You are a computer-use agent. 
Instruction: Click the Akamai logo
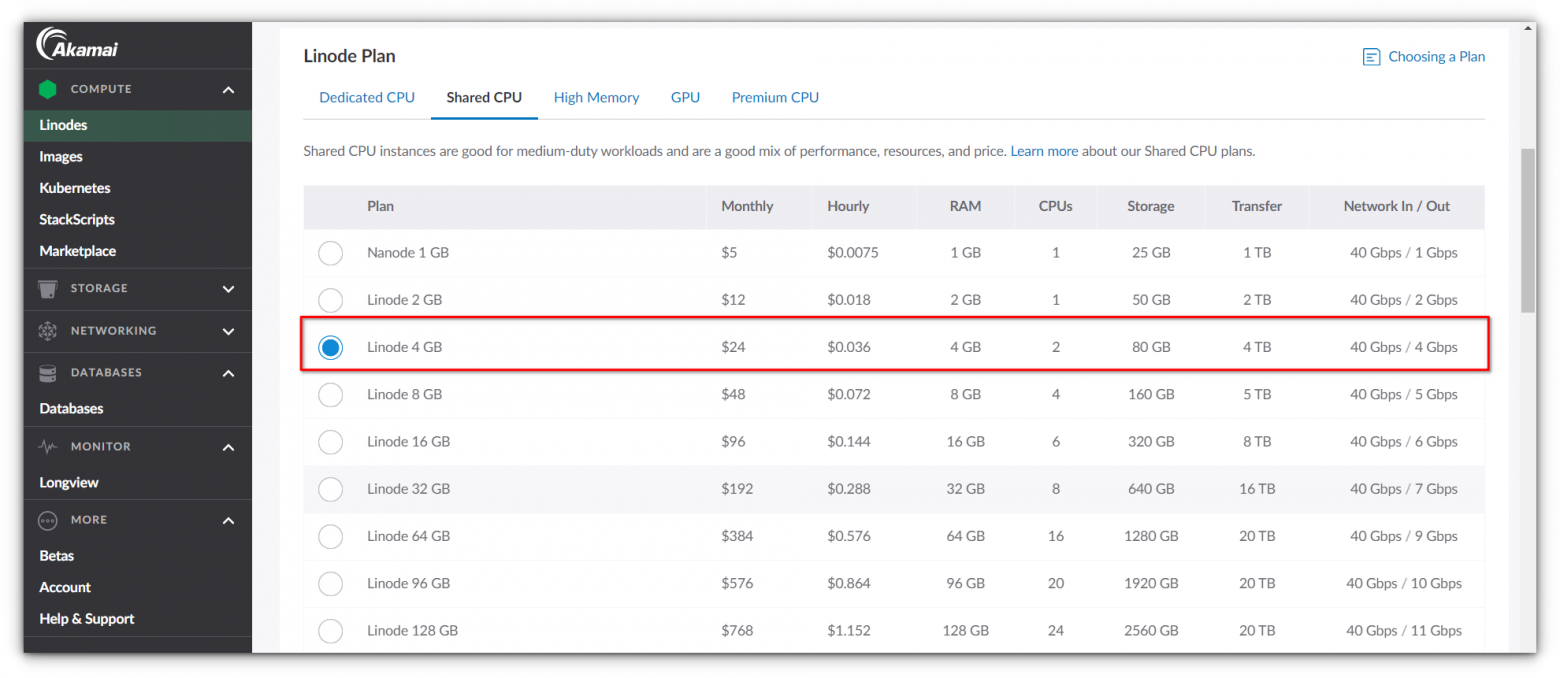77,46
